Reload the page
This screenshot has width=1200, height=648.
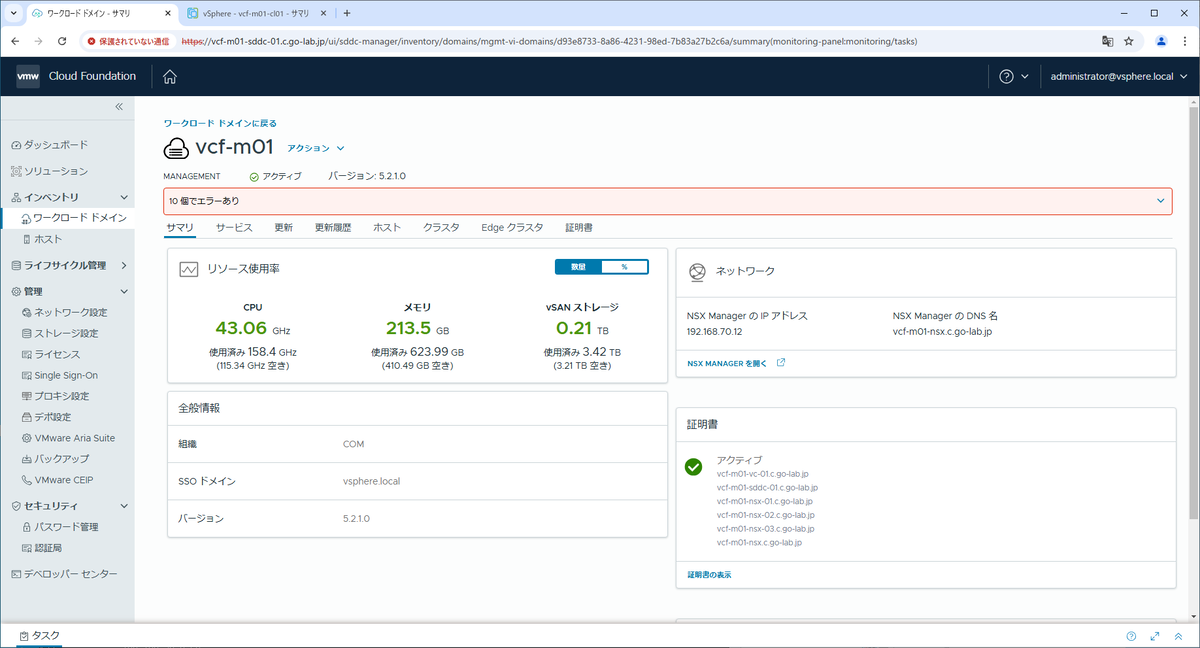tap(63, 41)
